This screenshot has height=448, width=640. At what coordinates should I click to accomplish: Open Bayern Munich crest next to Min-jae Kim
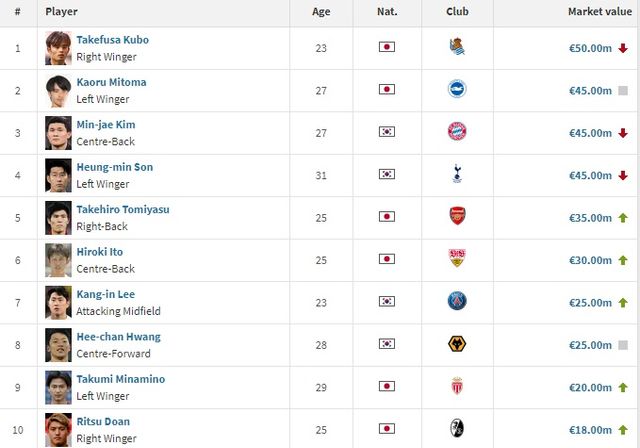tap(457, 132)
